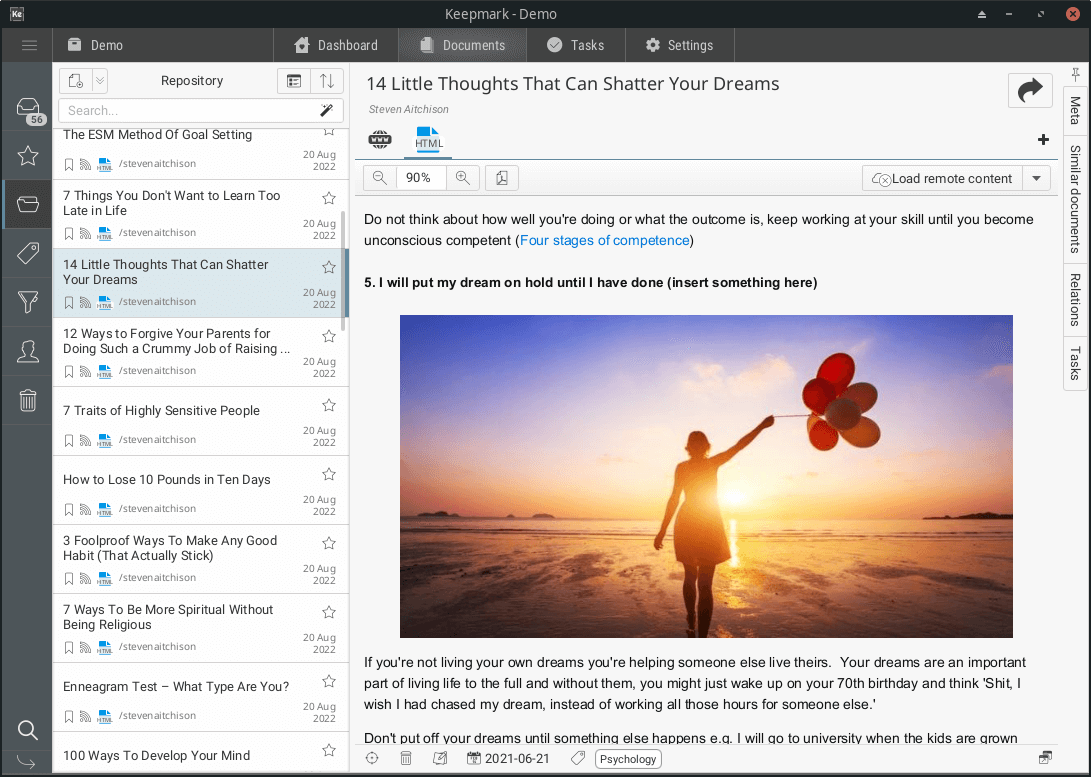Open the new document dropdown arrow
The width and height of the screenshot is (1091, 777).
tap(100, 81)
